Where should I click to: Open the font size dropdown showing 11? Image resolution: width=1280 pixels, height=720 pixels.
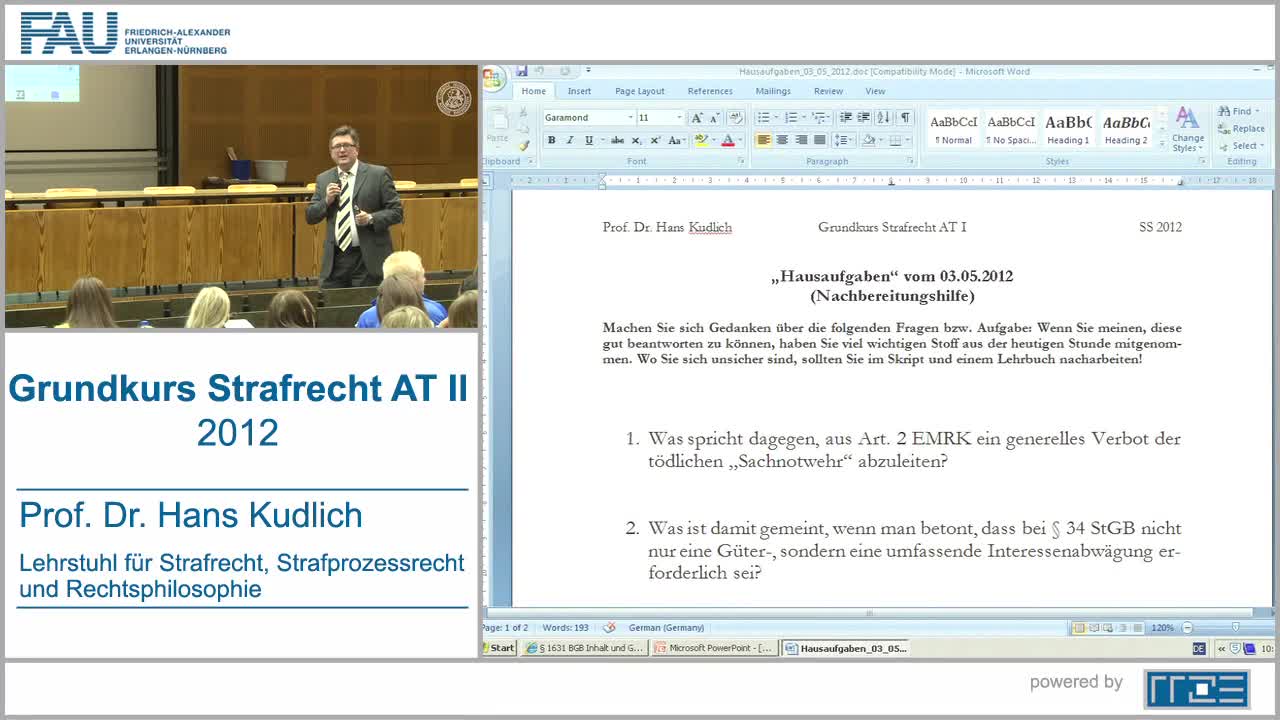tap(680, 118)
